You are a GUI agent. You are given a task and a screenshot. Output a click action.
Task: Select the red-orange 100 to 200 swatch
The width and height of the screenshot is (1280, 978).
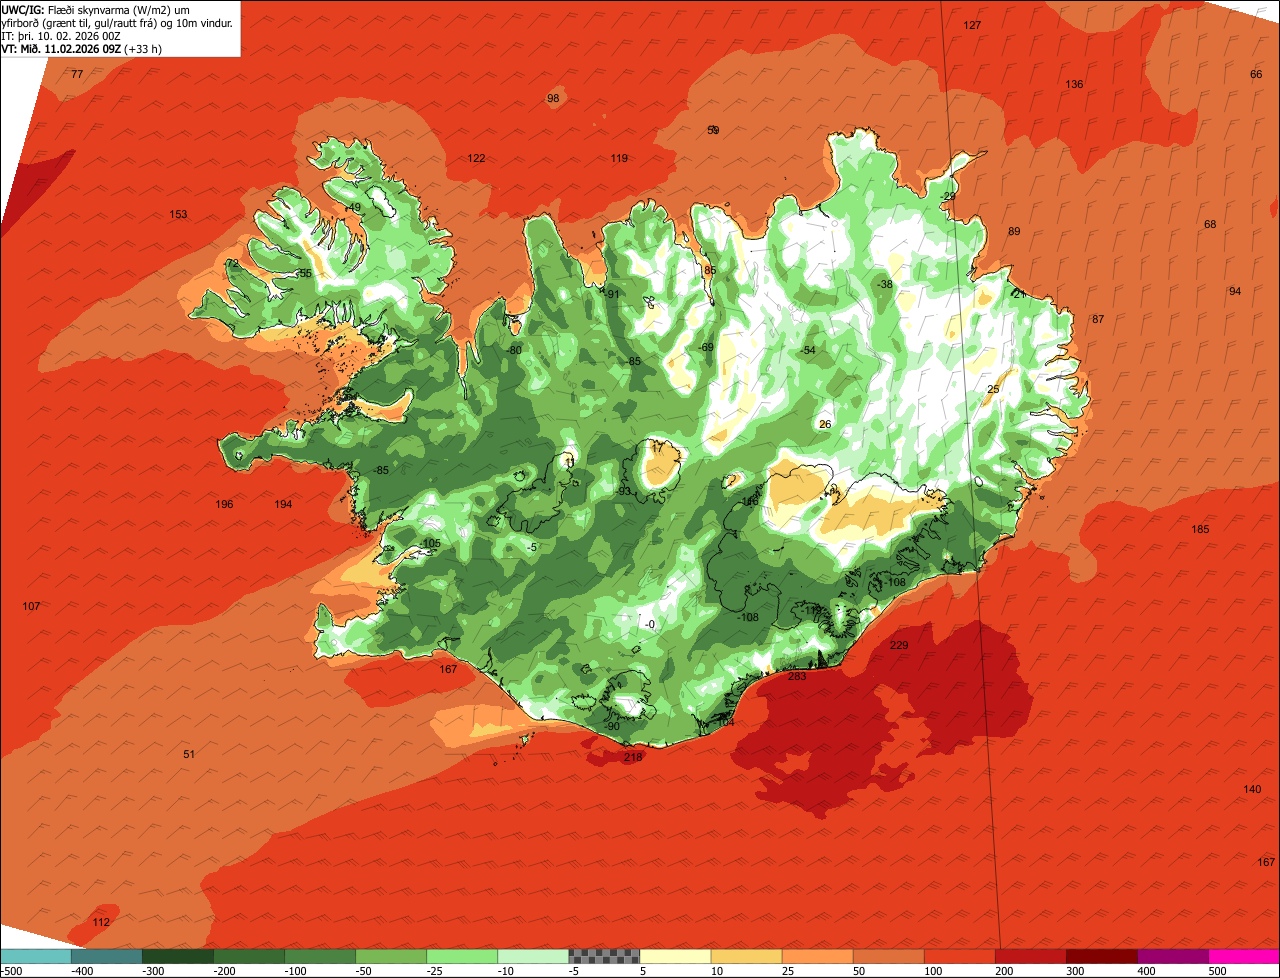coord(959,956)
